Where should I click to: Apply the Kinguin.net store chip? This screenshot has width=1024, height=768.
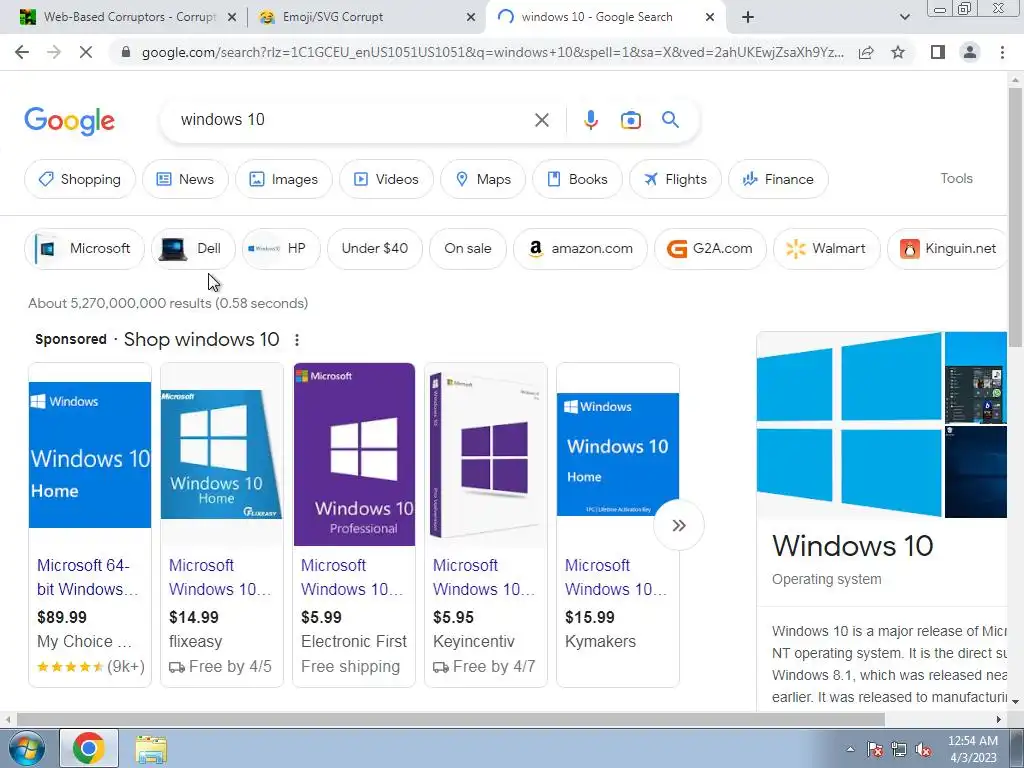tap(947, 248)
